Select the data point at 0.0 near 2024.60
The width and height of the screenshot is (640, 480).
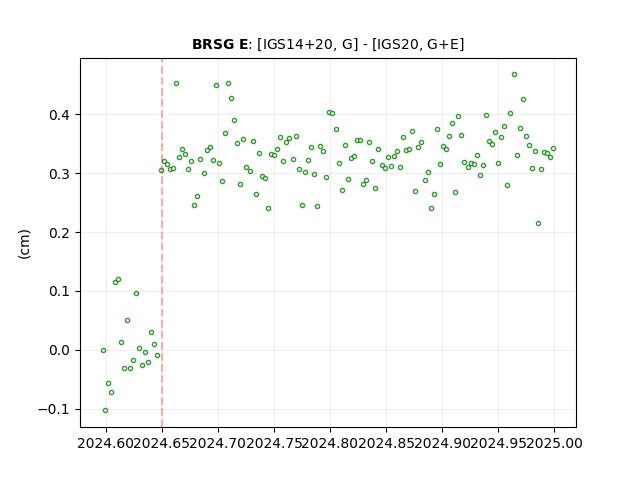103,351
